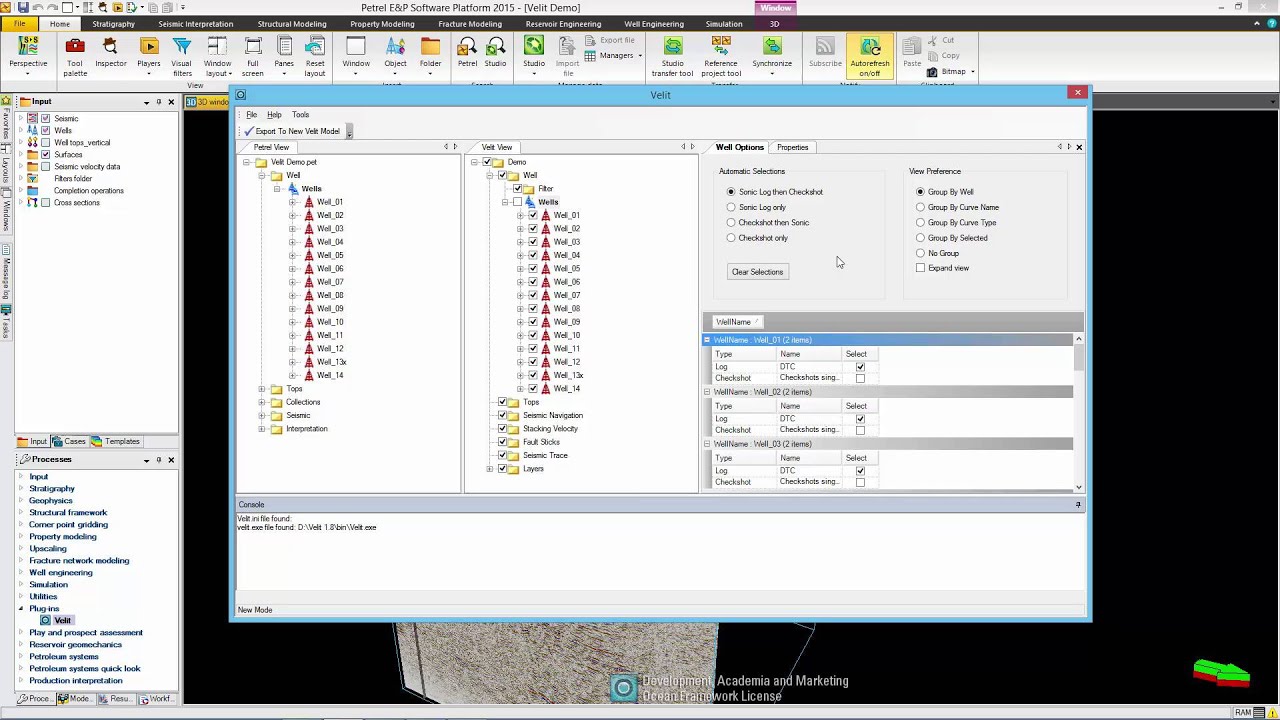The image size is (1280, 720).
Task: Insert a new Window from the ribbon
Action: [356, 54]
